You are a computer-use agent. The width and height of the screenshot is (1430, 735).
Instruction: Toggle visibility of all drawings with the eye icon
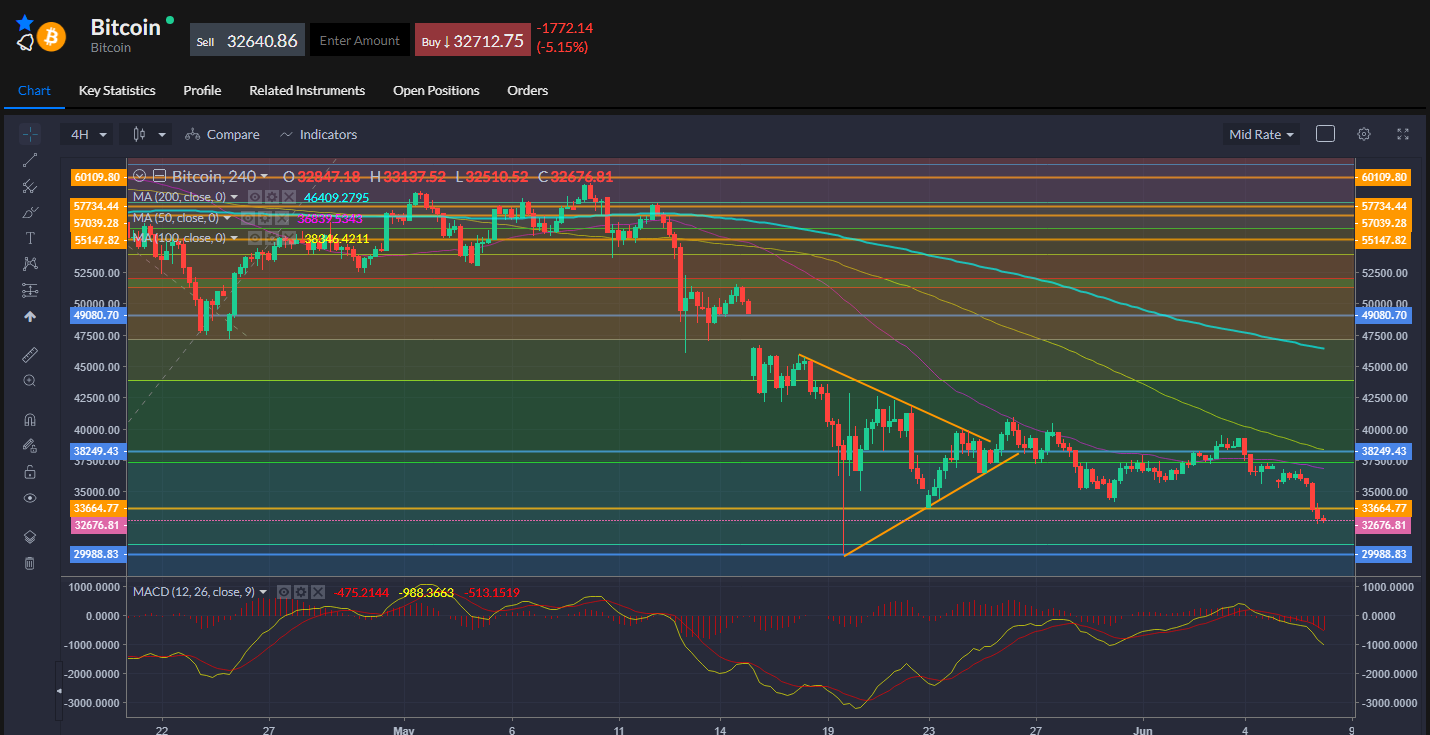[30, 498]
